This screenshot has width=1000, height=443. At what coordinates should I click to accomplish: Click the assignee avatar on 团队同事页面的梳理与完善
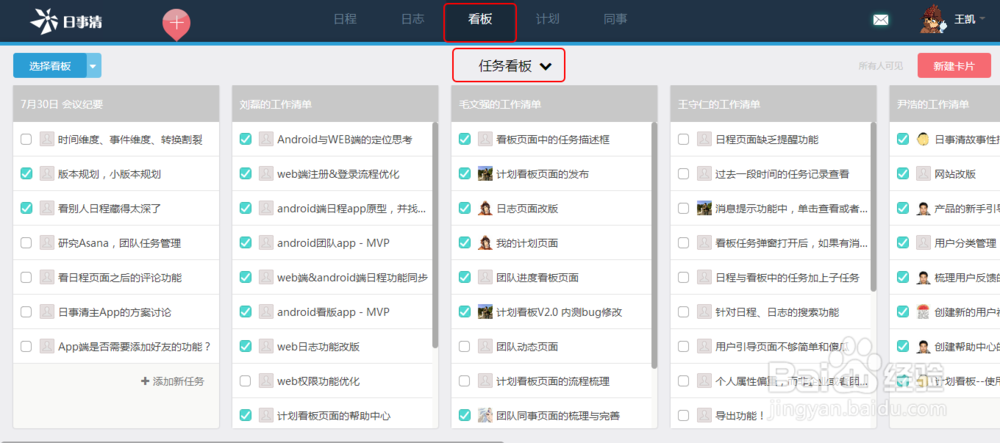485,415
